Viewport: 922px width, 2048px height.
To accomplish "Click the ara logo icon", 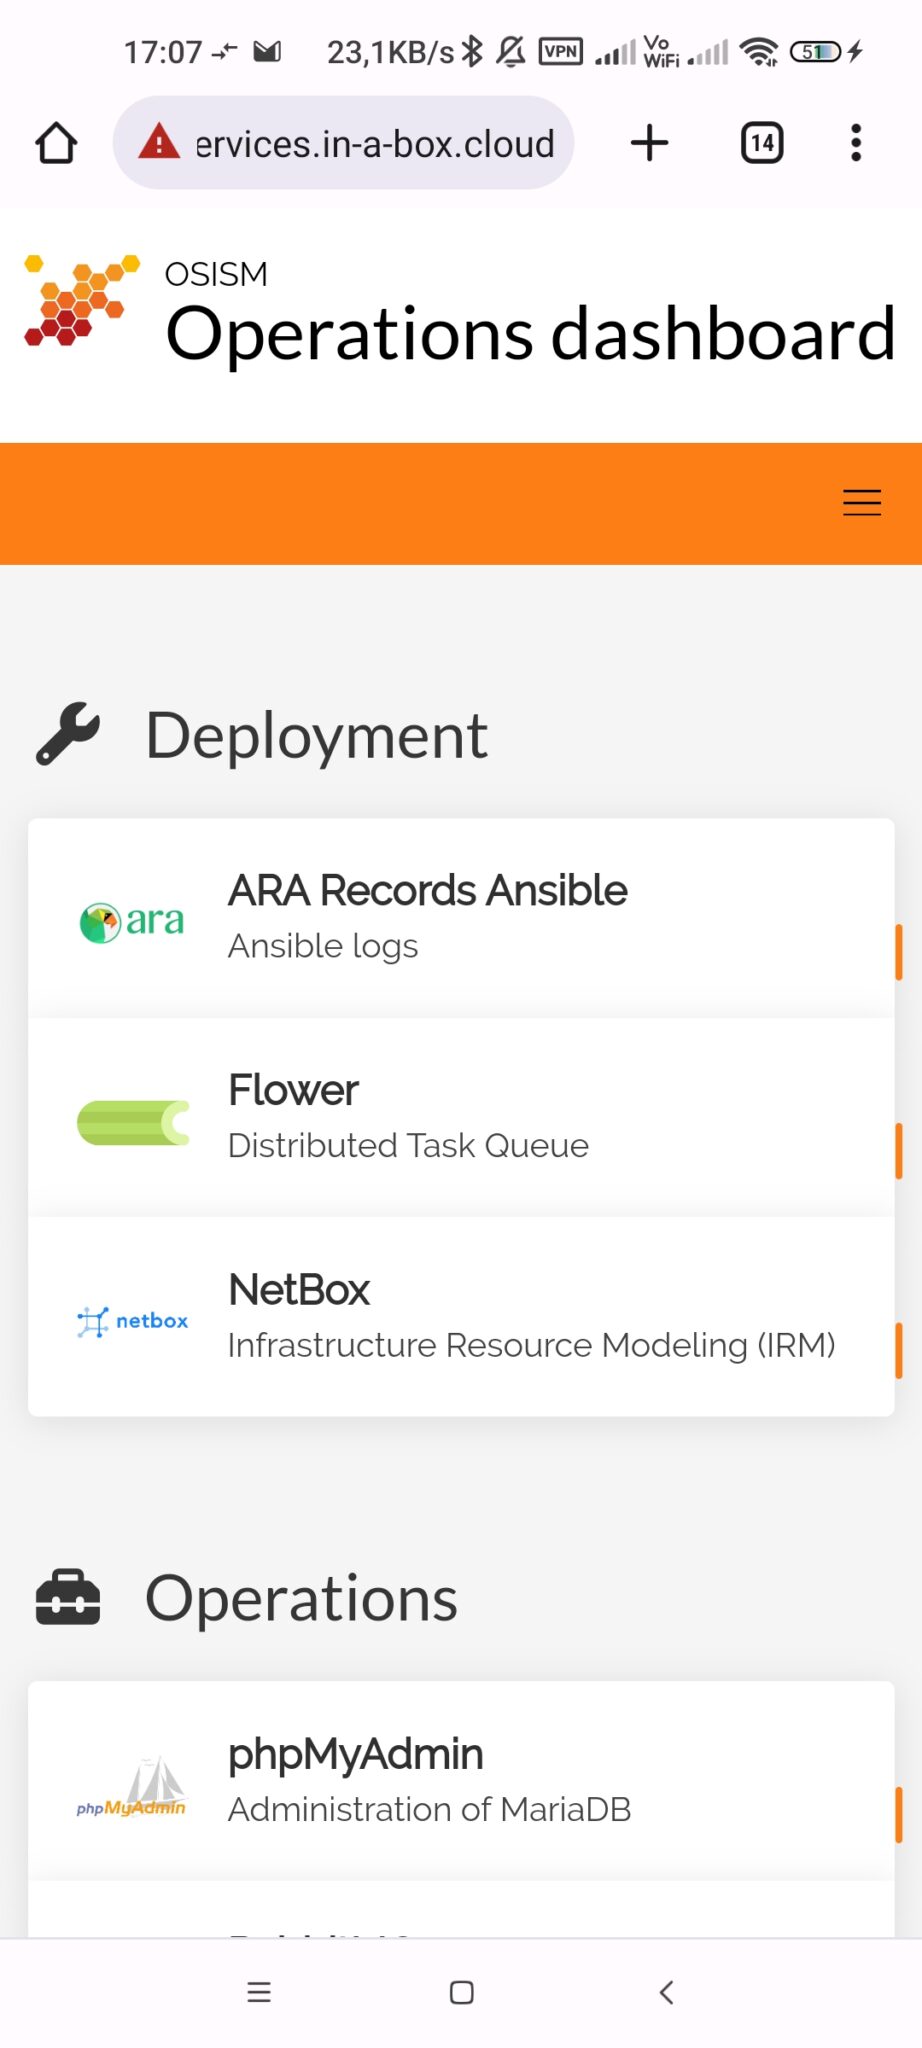I will coord(132,922).
